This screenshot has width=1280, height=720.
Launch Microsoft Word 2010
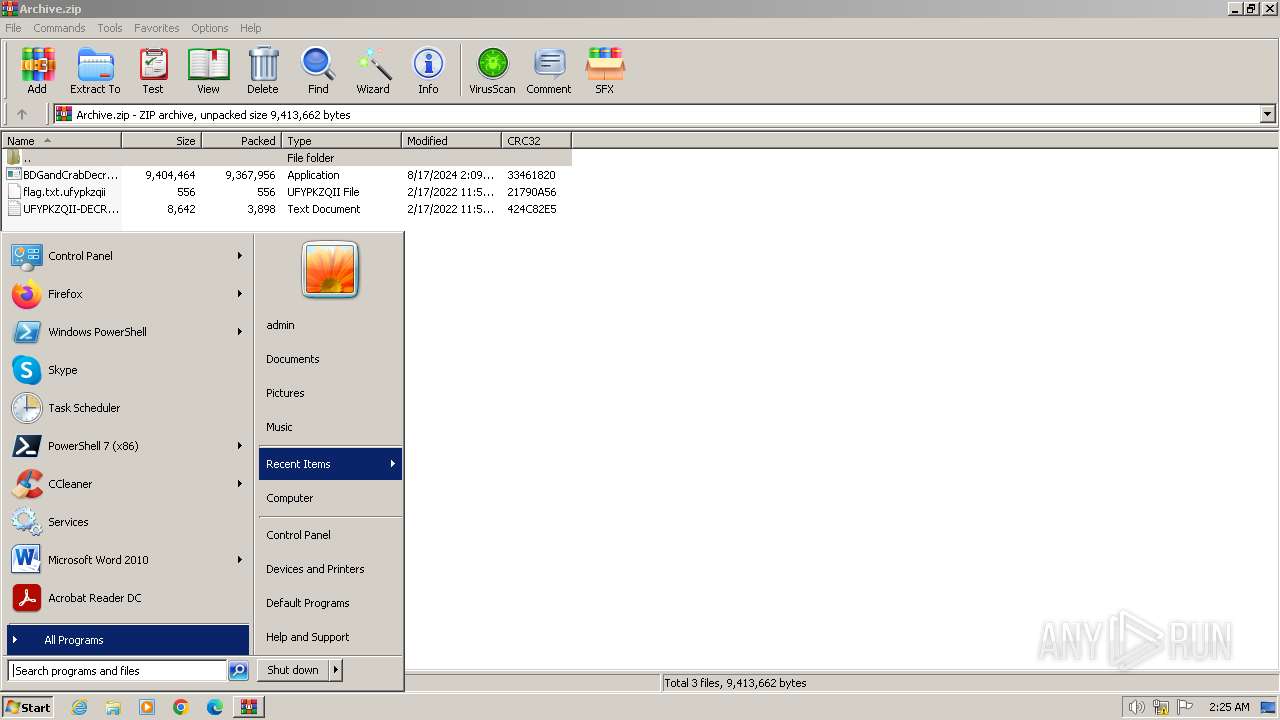[x=128, y=560]
